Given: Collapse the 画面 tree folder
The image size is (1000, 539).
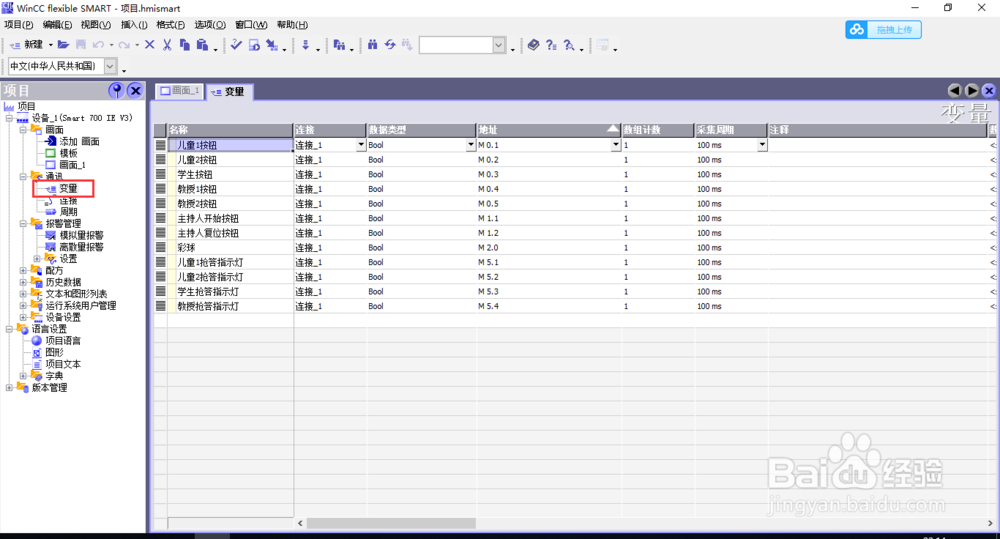Looking at the screenshot, I should [23, 129].
